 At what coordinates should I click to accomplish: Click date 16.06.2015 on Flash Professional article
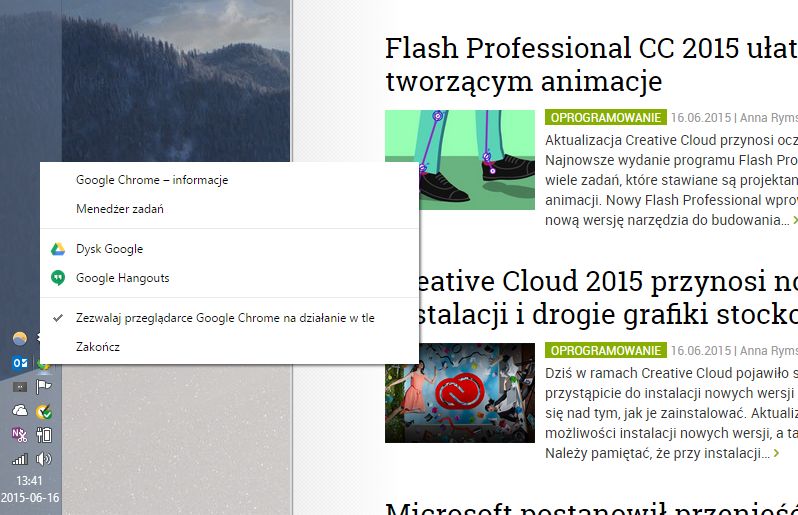[x=701, y=118]
